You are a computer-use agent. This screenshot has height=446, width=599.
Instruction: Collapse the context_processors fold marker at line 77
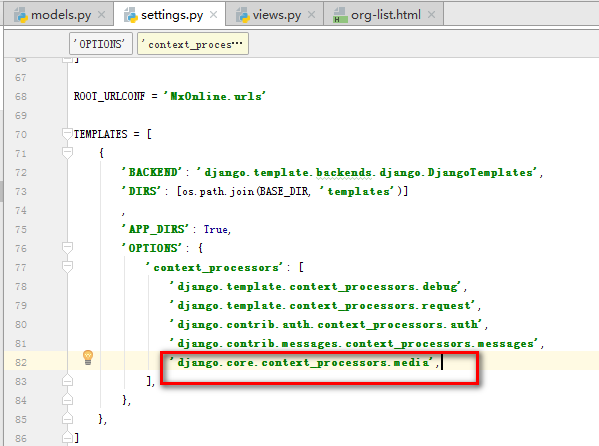pos(67,267)
